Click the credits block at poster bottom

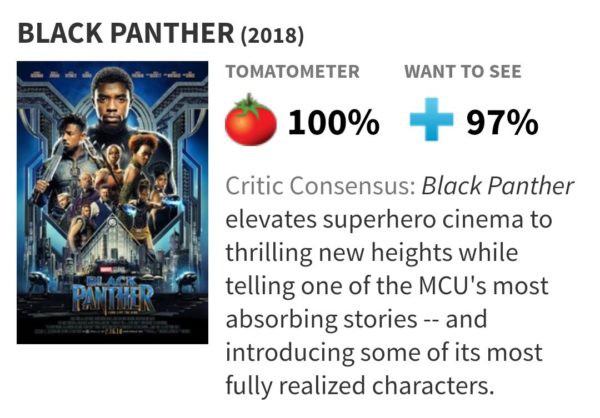click(111, 325)
